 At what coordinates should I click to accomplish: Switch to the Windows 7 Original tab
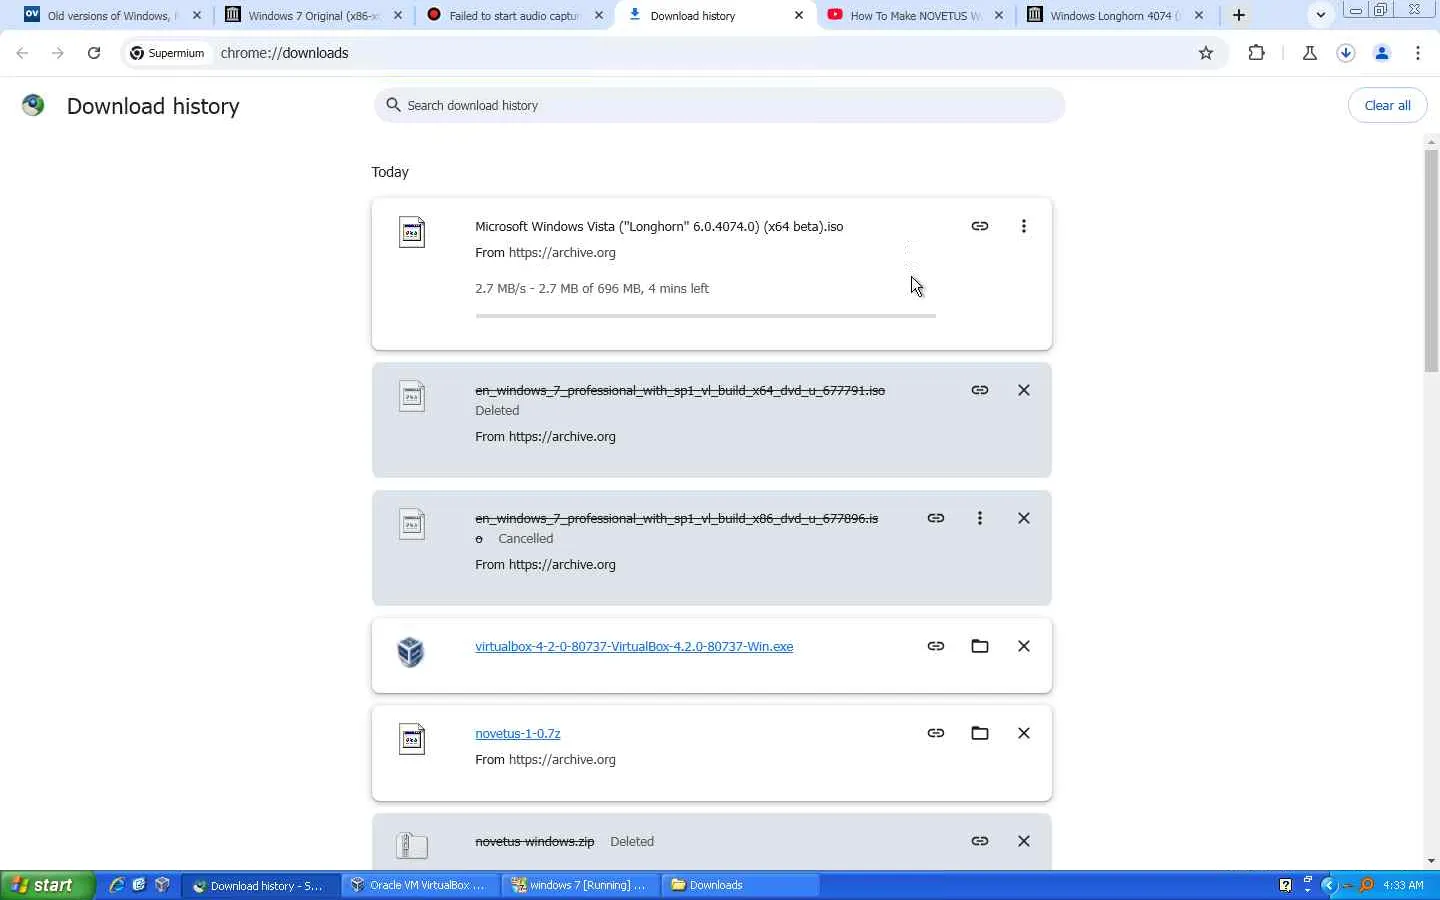click(x=312, y=15)
